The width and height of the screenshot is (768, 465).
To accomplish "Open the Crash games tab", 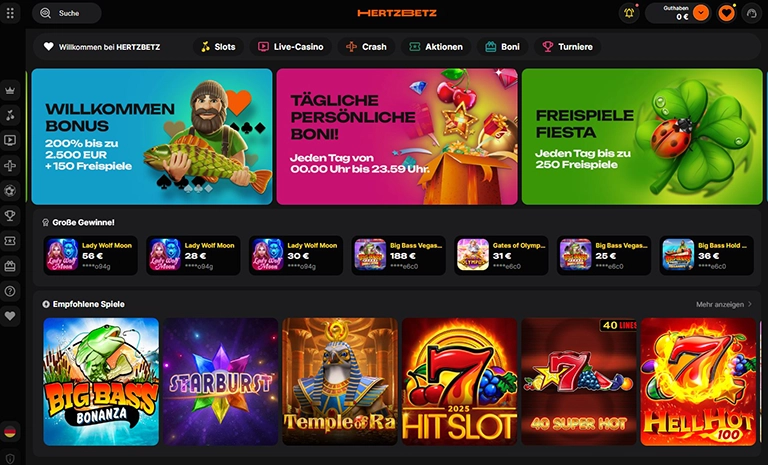I will click(366, 47).
